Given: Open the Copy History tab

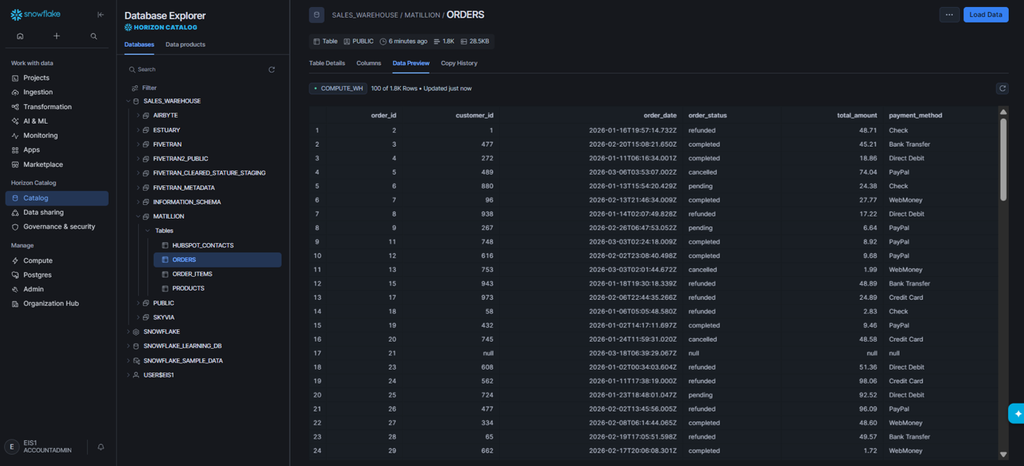Looking at the screenshot, I should [x=459, y=63].
